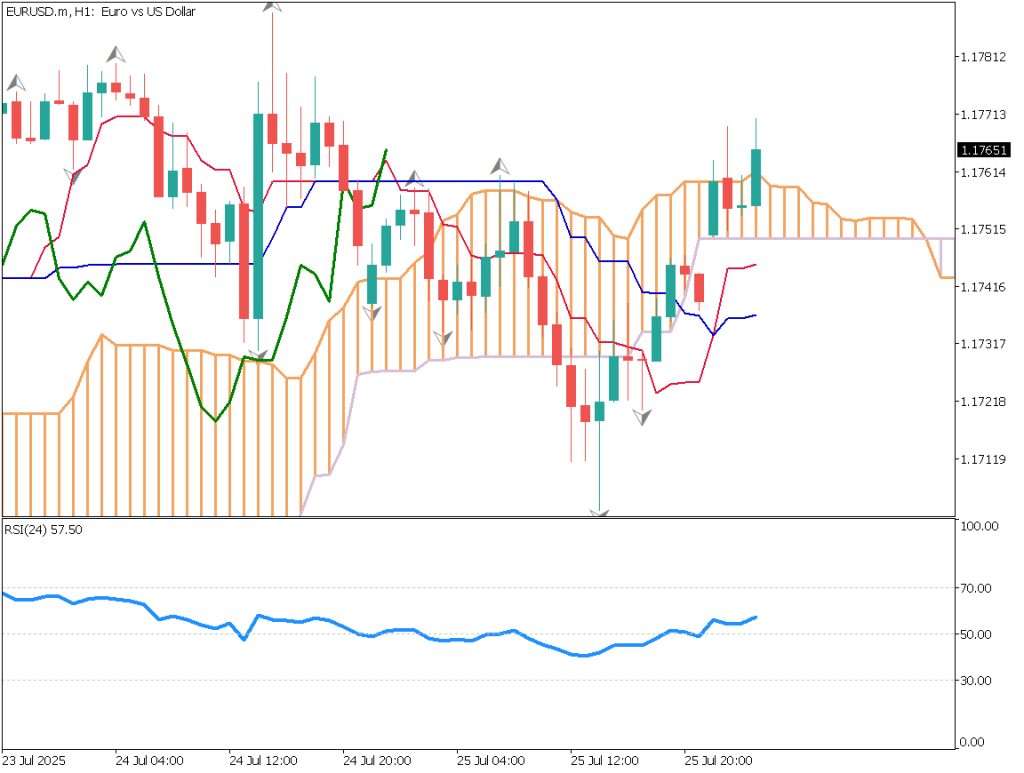Click the up fractal arrow at chart's top edge
Viewport: 1024px width, 773px height.
click(x=272, y=6)
